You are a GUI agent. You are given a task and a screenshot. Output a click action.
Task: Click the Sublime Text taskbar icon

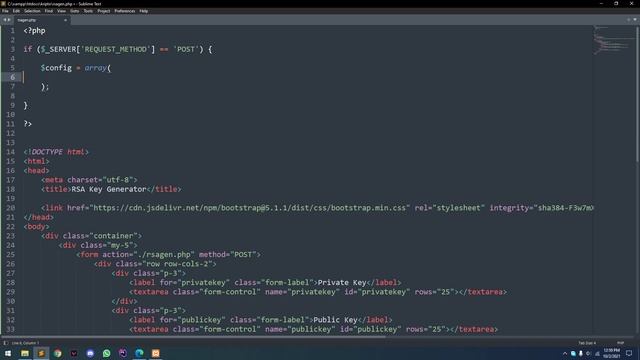41,353
